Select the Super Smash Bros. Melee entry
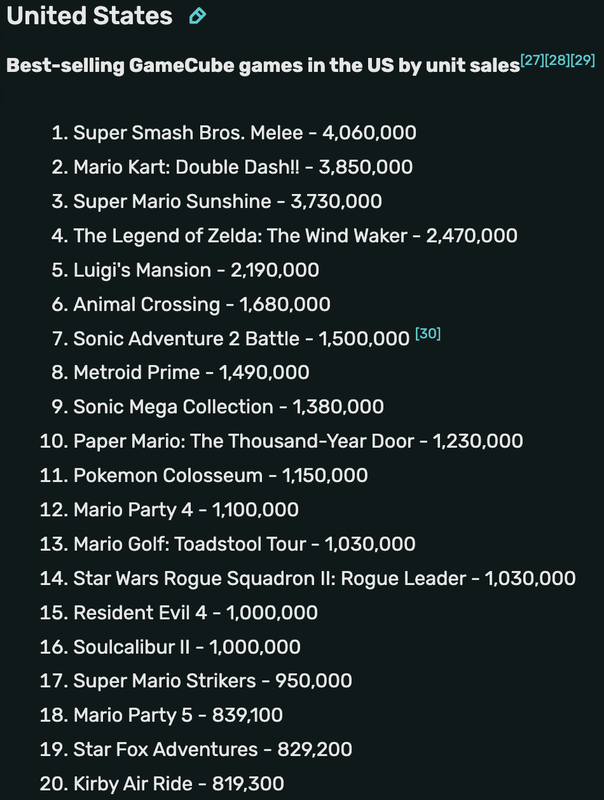The image size is (604, 800). tap(245, 133)
